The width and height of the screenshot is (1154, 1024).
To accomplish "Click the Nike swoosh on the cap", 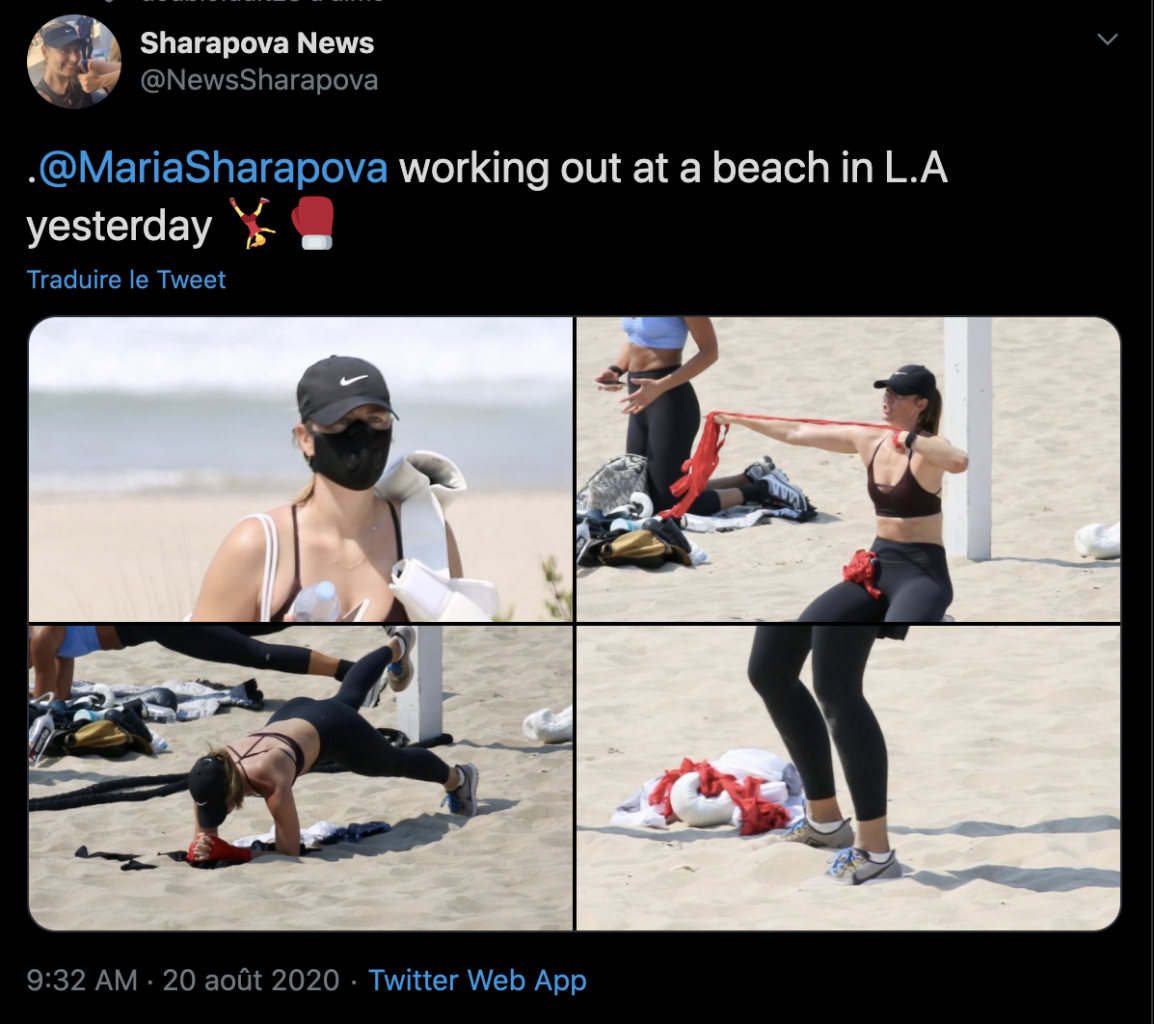I will pyautogui.click(x=355, y=380).
